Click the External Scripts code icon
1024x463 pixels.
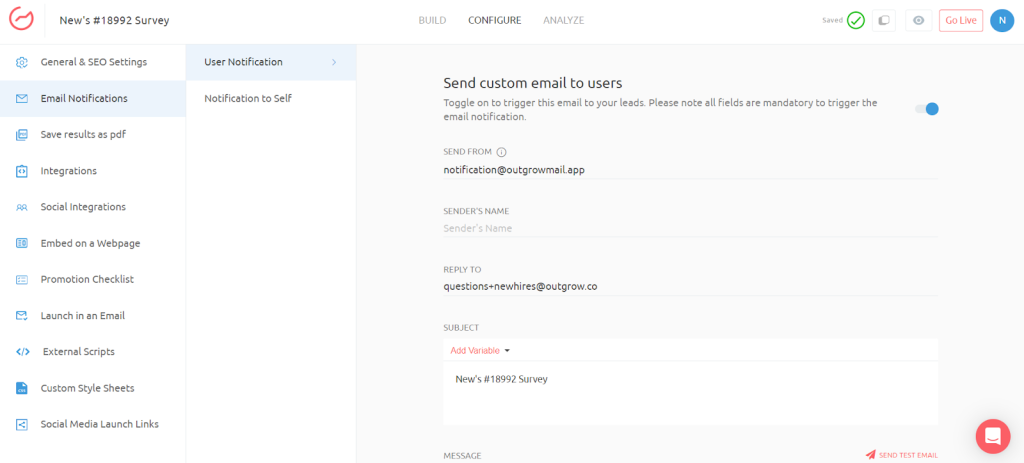(x=22, y=352)
